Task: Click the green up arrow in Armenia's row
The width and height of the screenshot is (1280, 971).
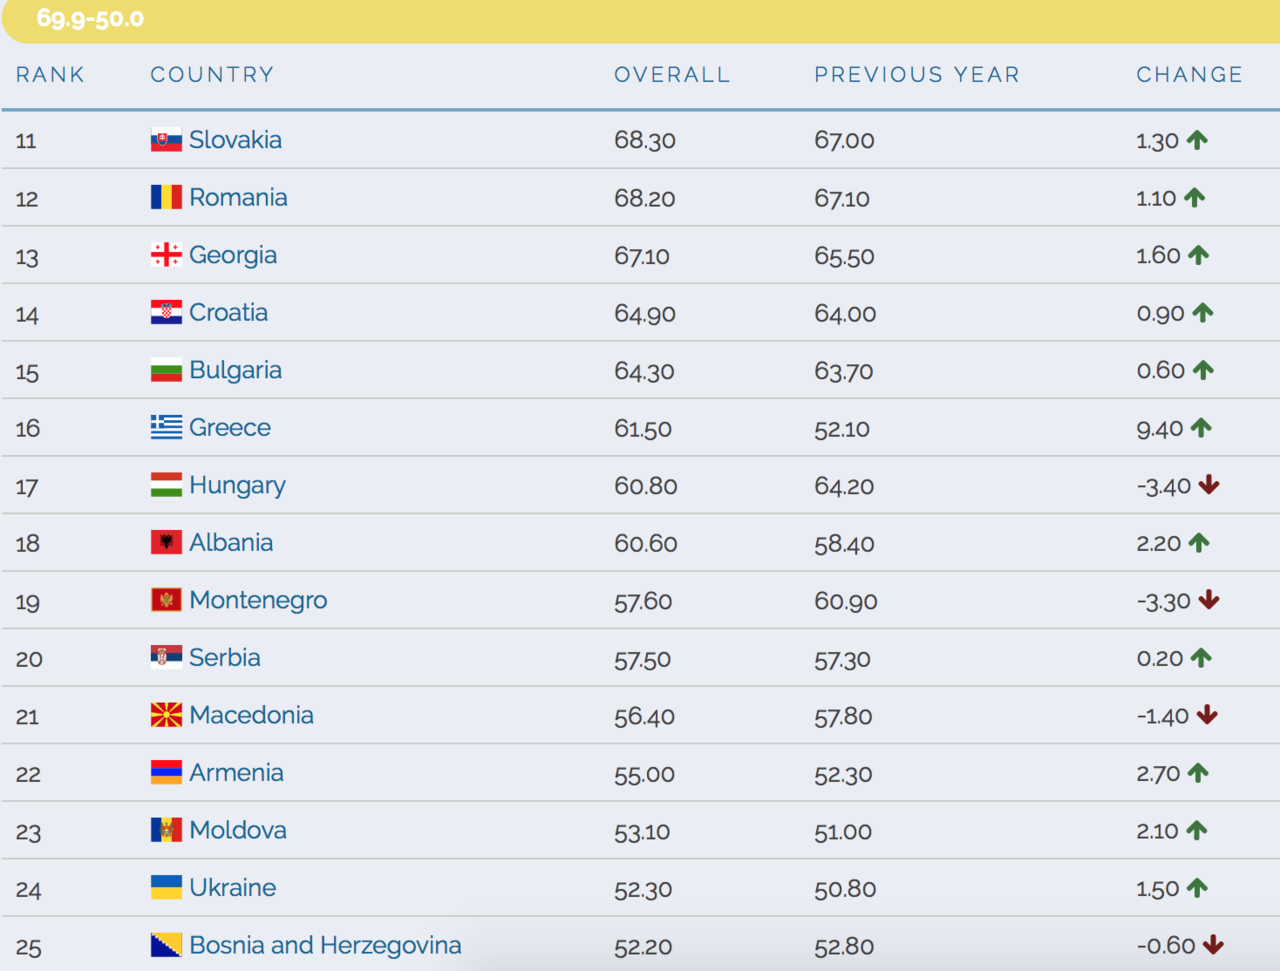Action: tap(1198, 773)
